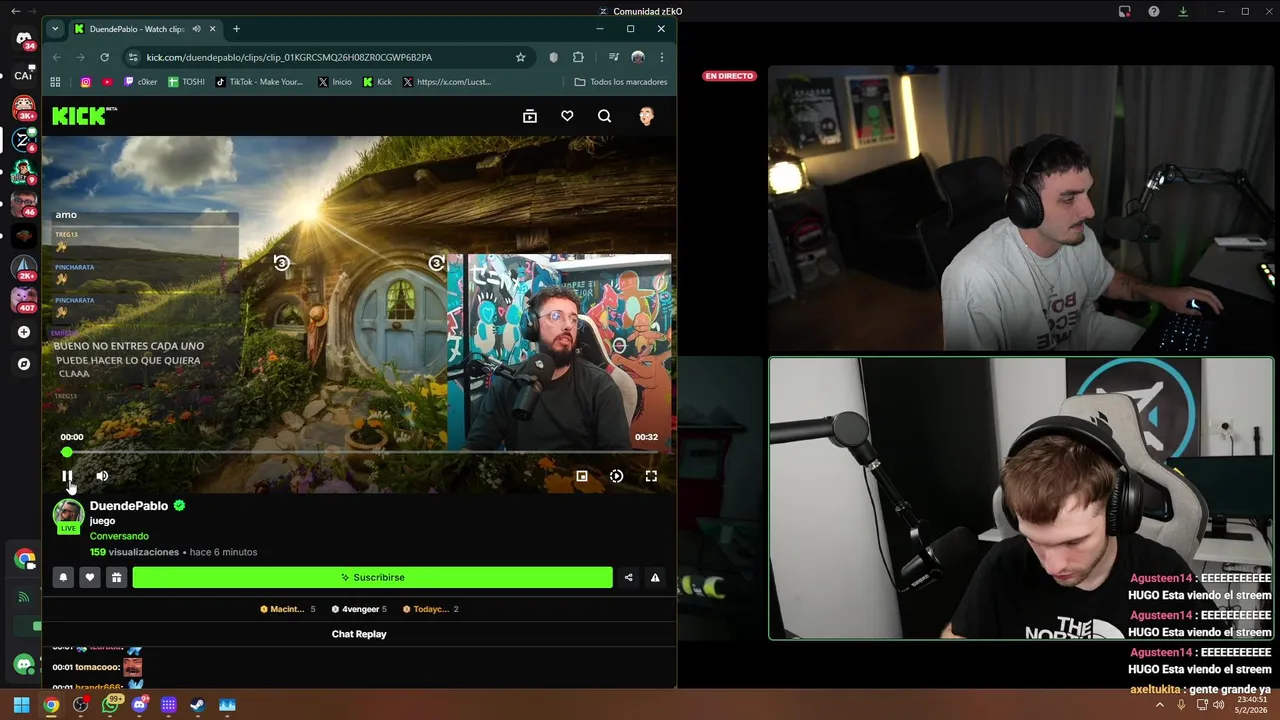Open the Todos los marcadores folder

pyautogui.click(x=621, y=82)
